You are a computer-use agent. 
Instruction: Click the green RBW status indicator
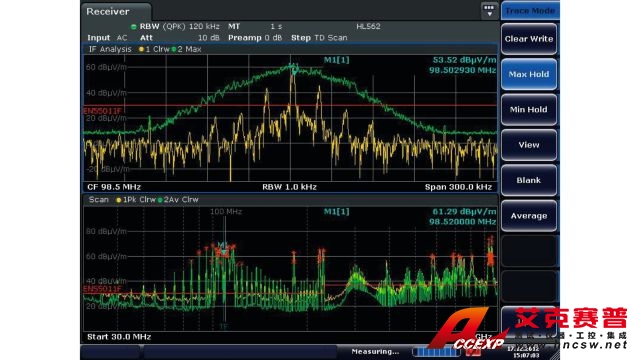tap(133, 27)
